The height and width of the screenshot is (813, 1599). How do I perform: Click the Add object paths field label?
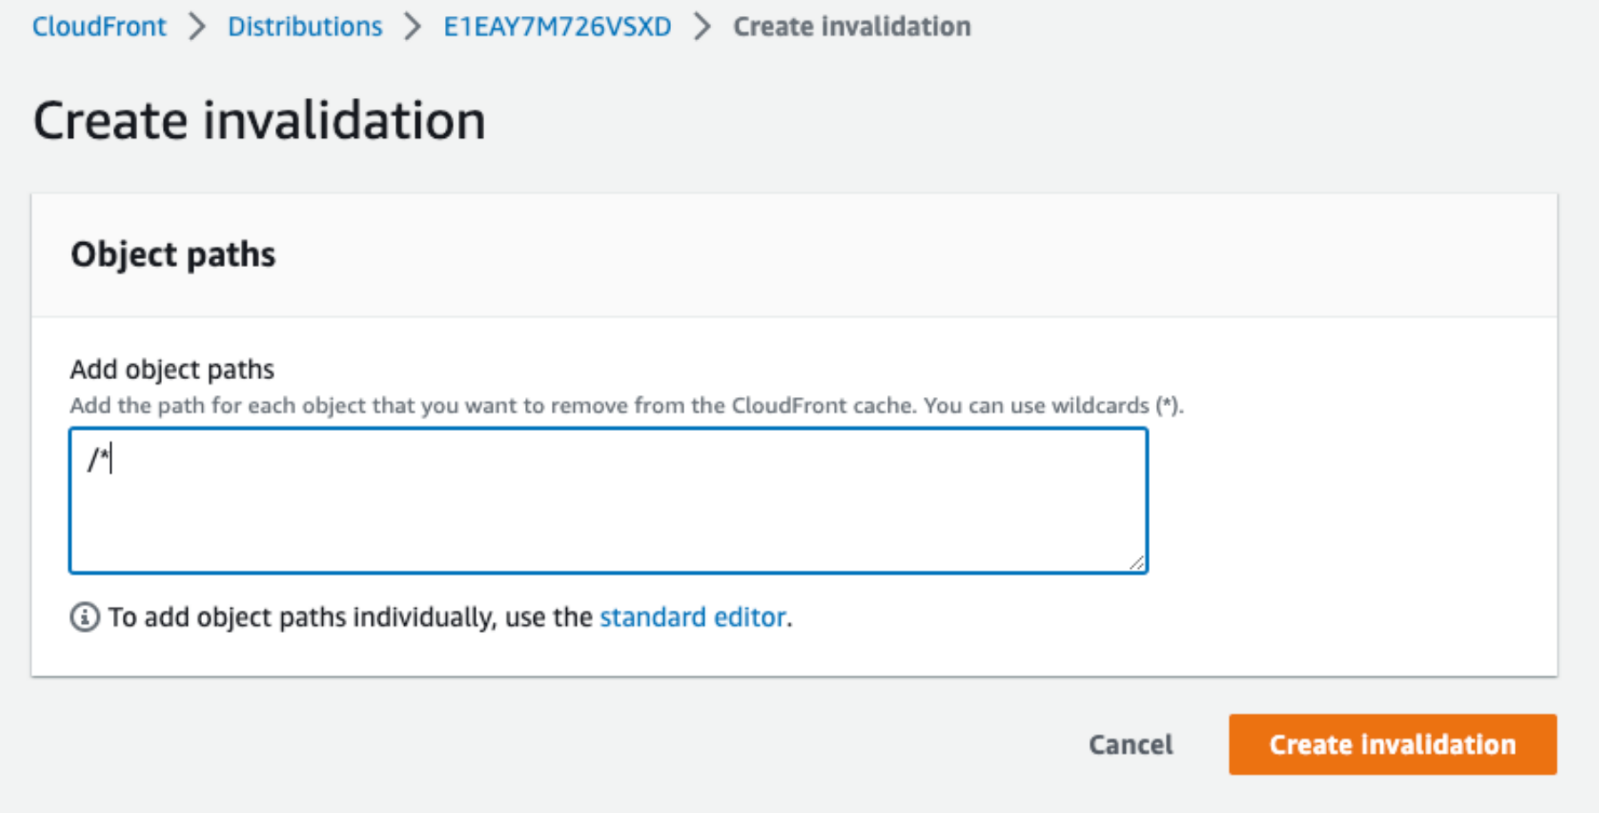[x=172, y=370]
